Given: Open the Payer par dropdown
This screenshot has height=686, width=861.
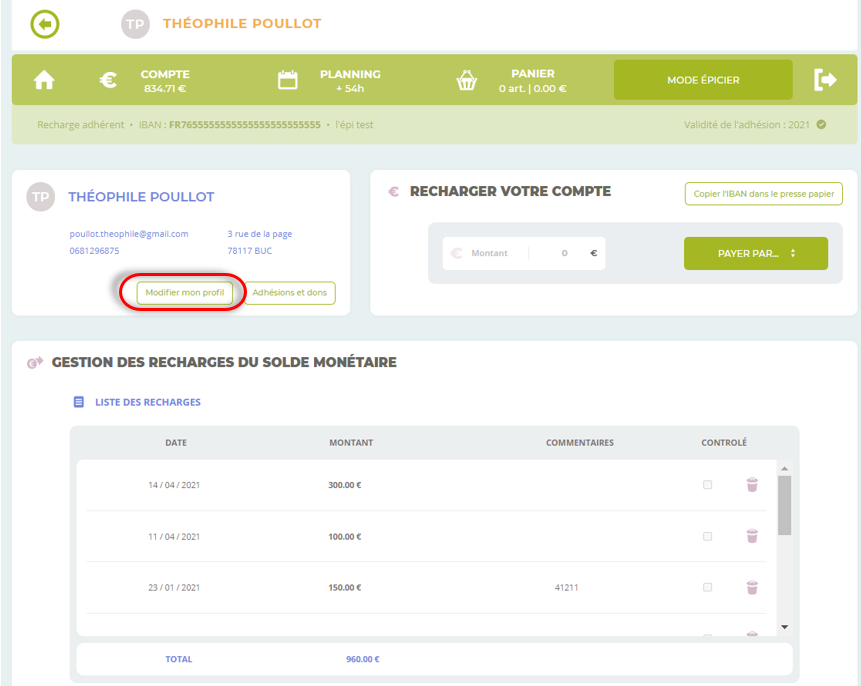Looking at the screenshot, I should tap(755, 253).
